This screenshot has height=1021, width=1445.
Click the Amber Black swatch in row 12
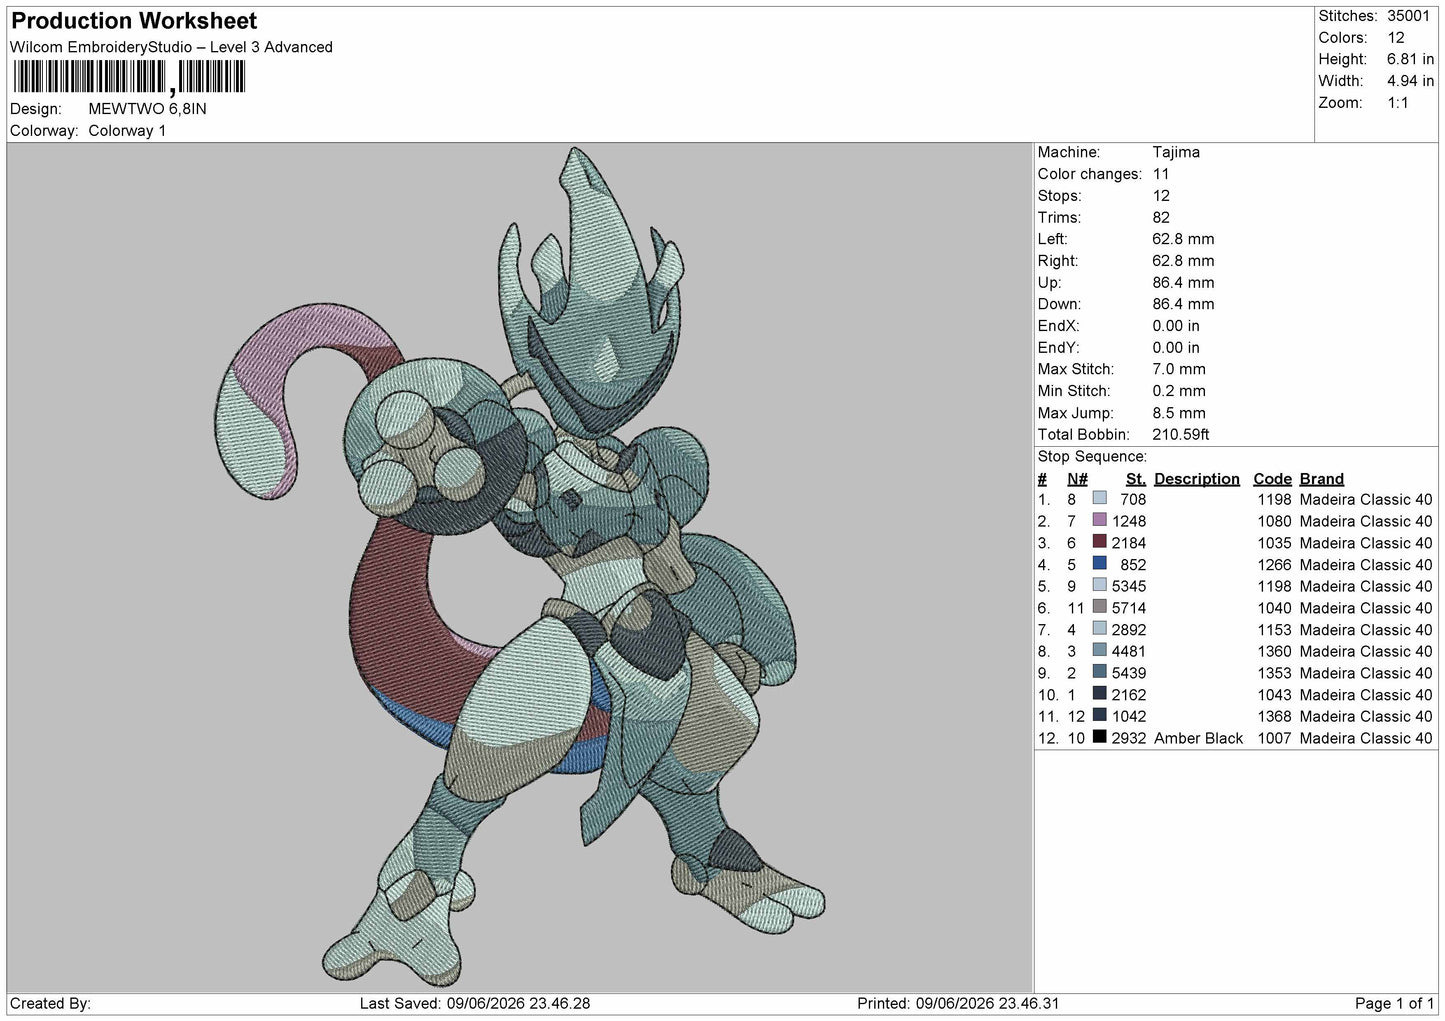[1100, 738]
